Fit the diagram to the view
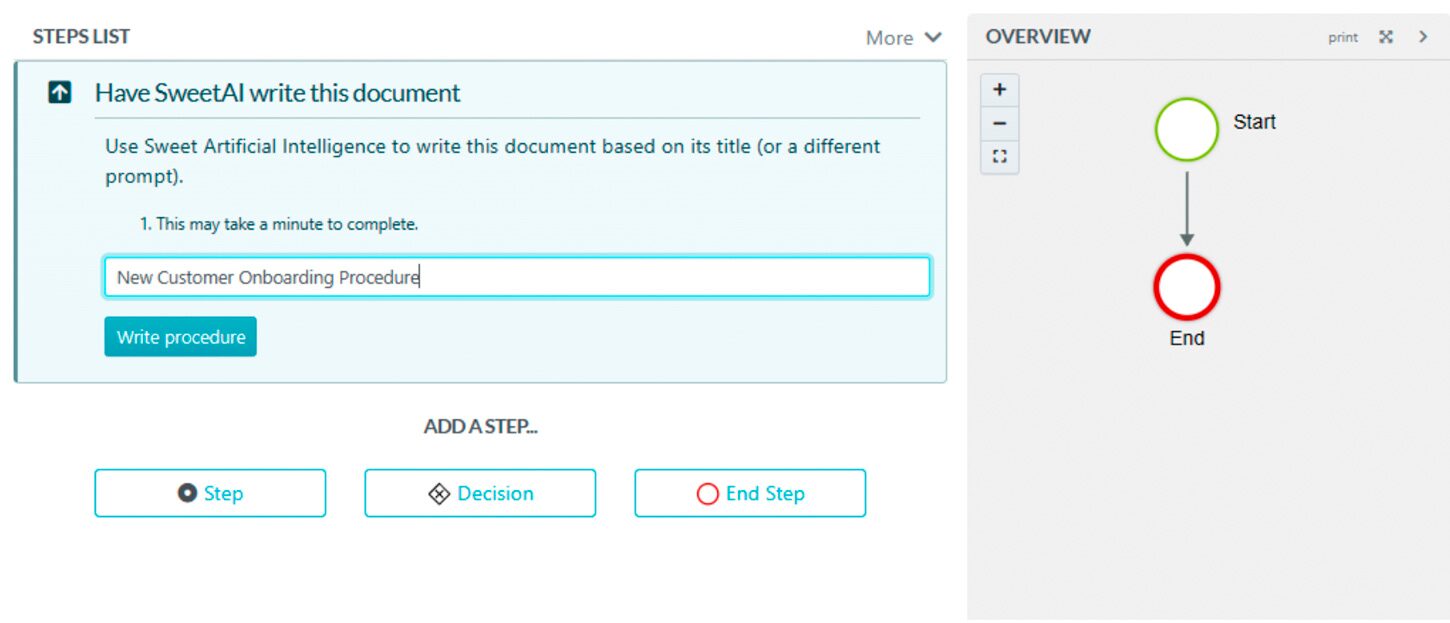This screenshot has width=1450, height=623. click(999, 157)
